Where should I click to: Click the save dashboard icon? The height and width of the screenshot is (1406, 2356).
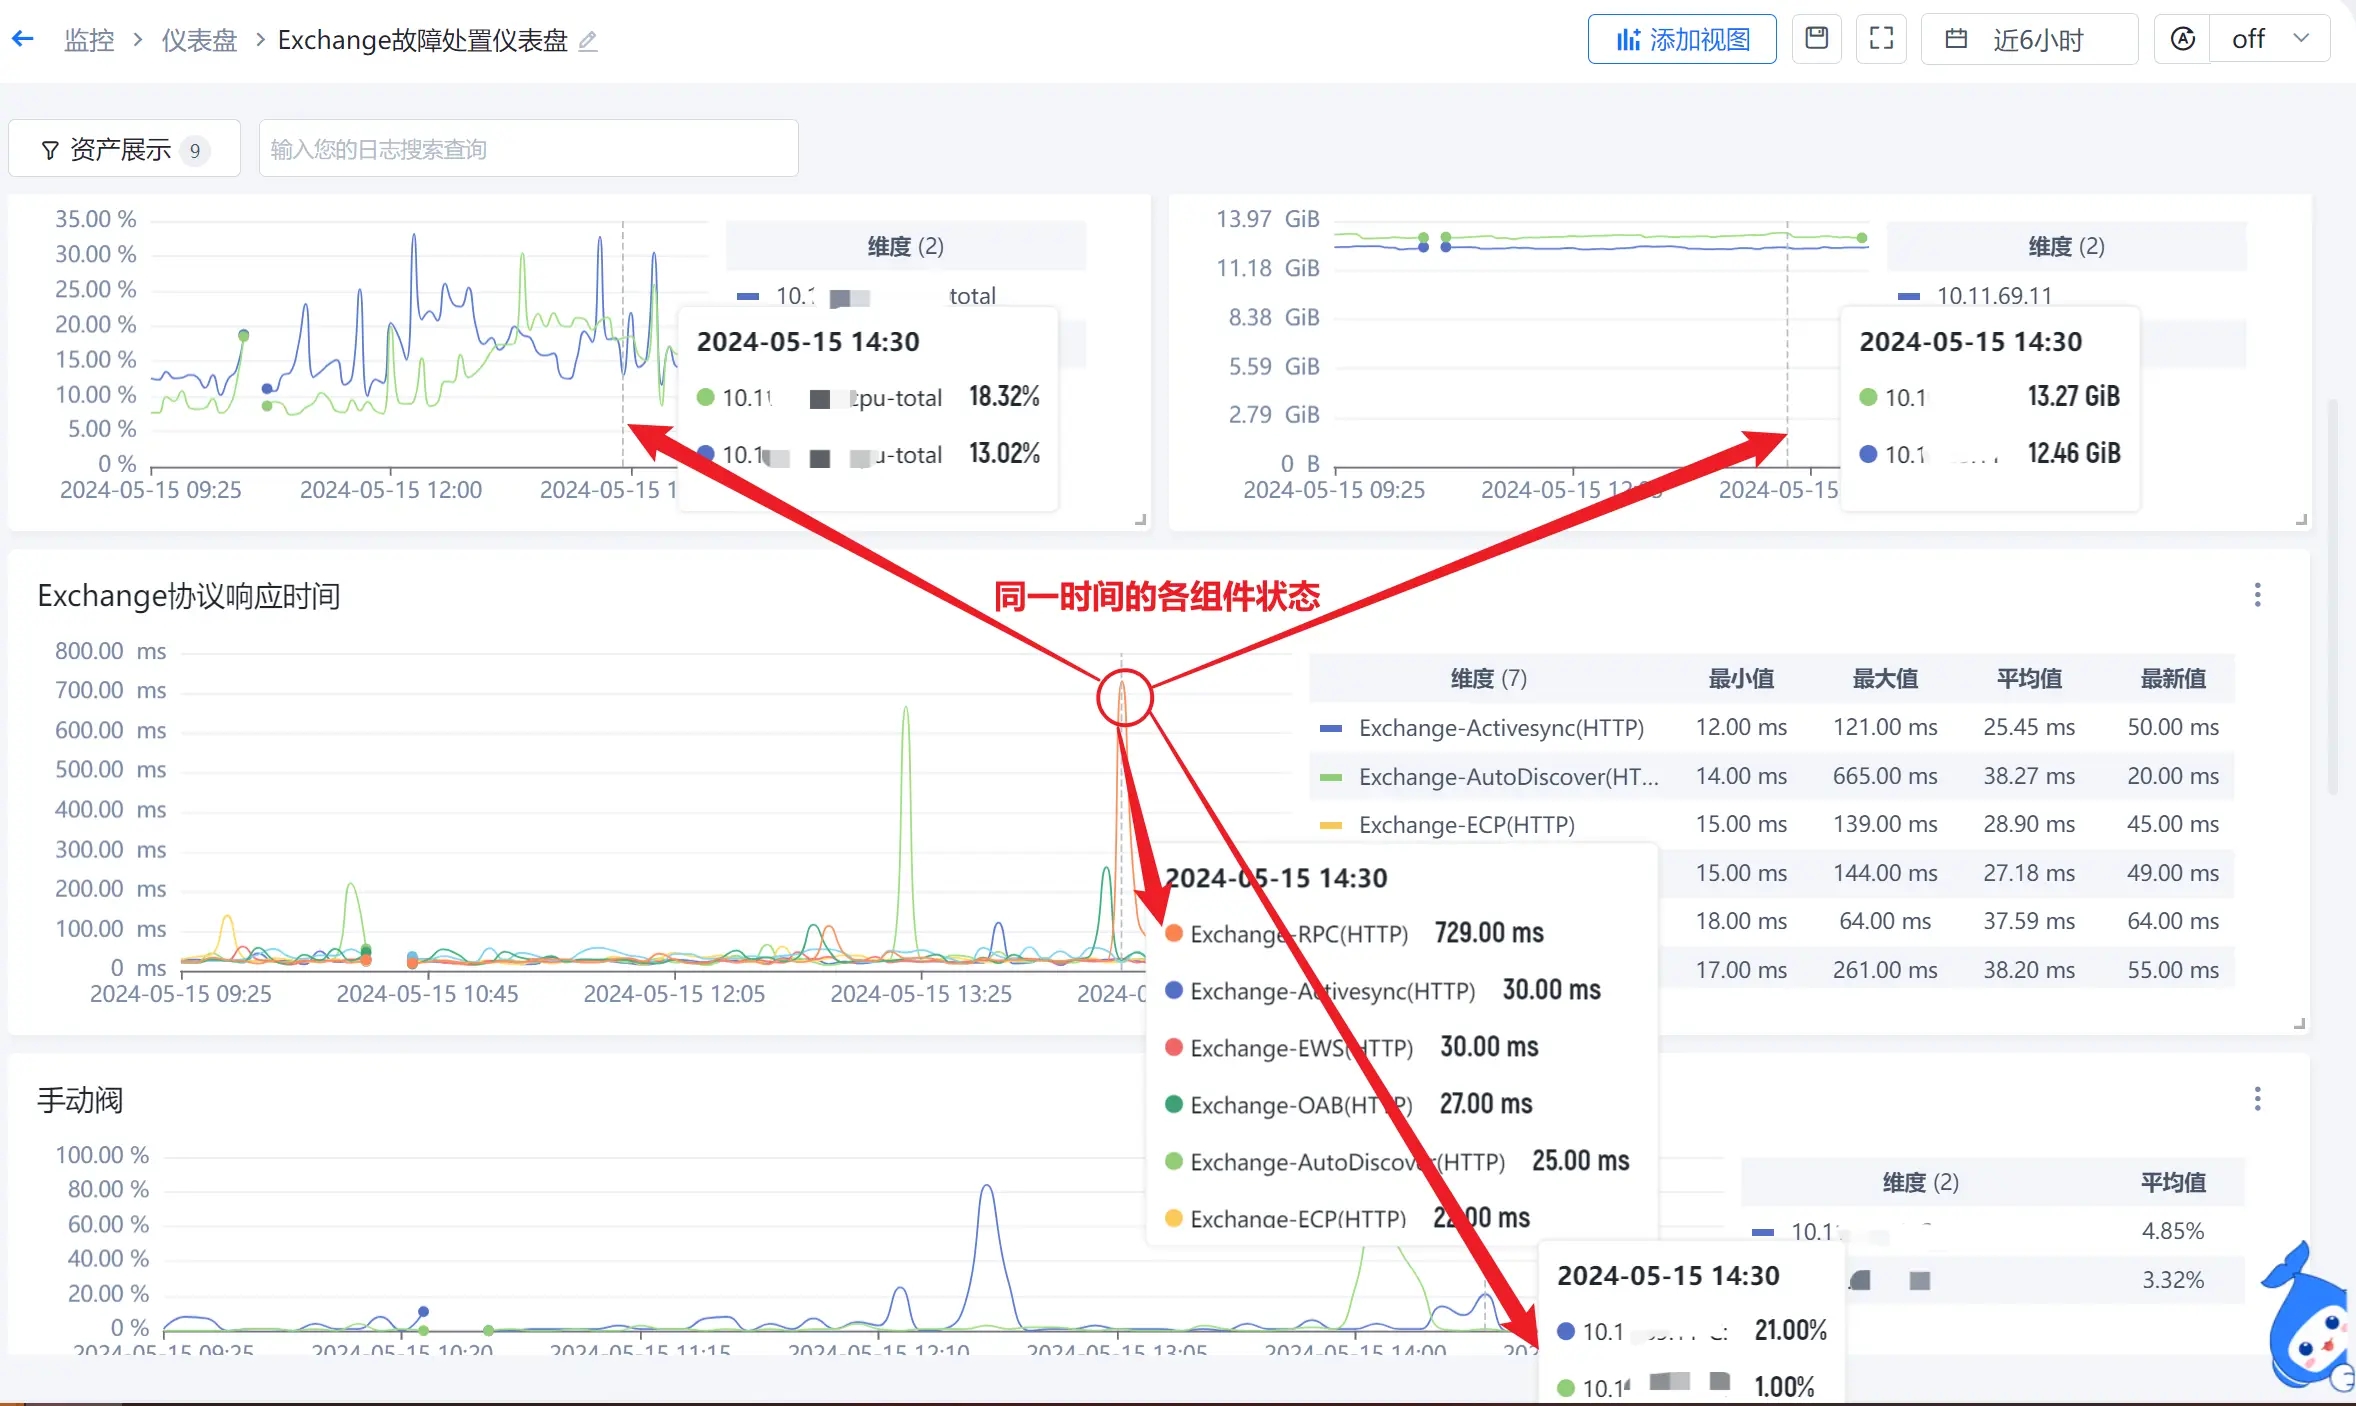click(x=1816, y=39)
